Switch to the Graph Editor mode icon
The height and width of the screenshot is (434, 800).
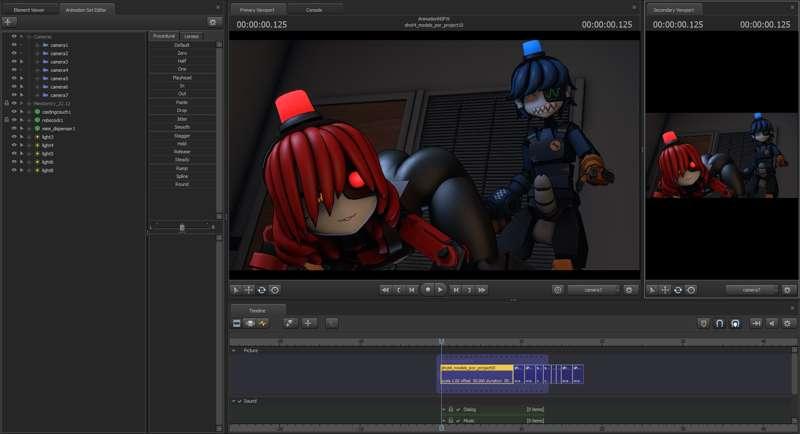click(263, 323)
